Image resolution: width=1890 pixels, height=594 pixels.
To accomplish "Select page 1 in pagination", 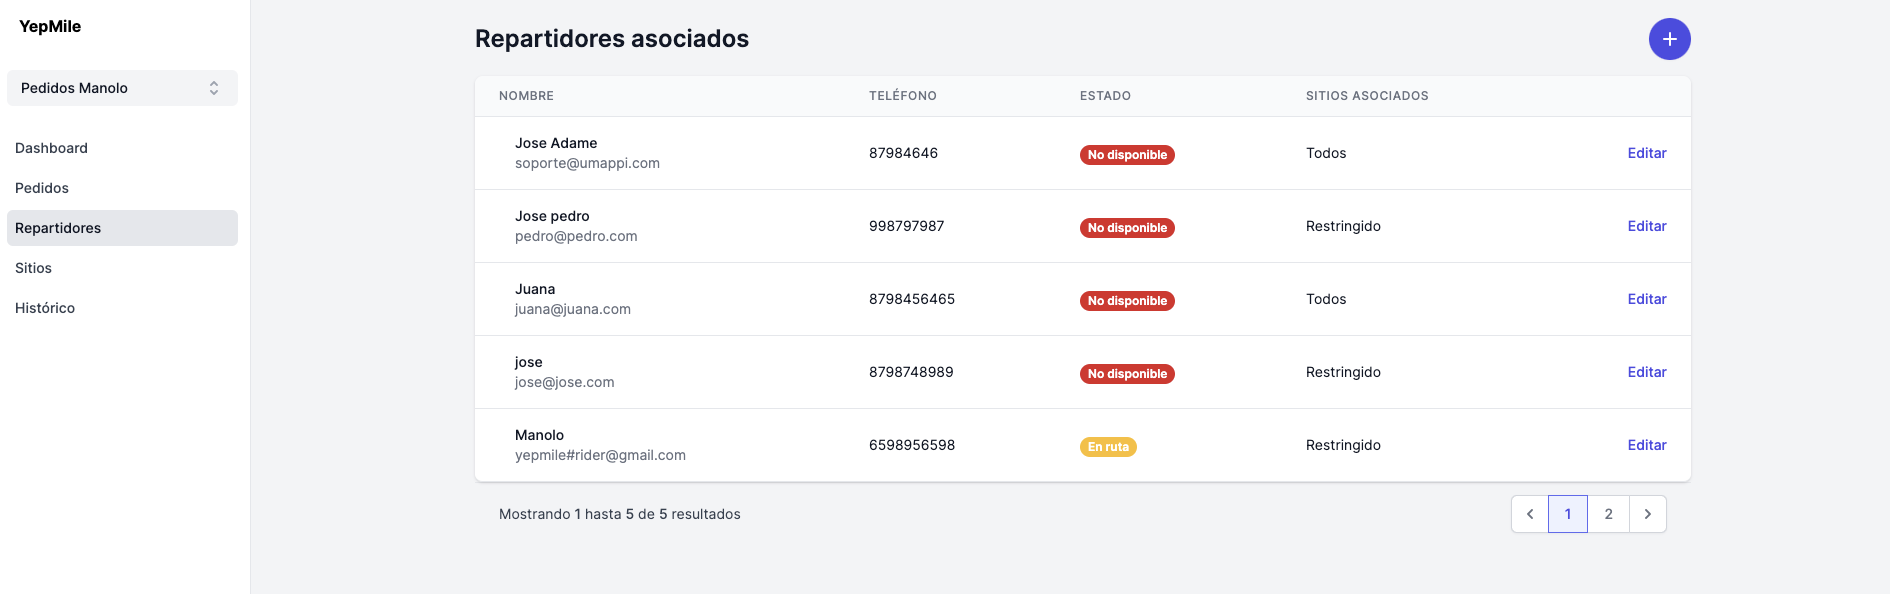I will (x=1567, y=514).
